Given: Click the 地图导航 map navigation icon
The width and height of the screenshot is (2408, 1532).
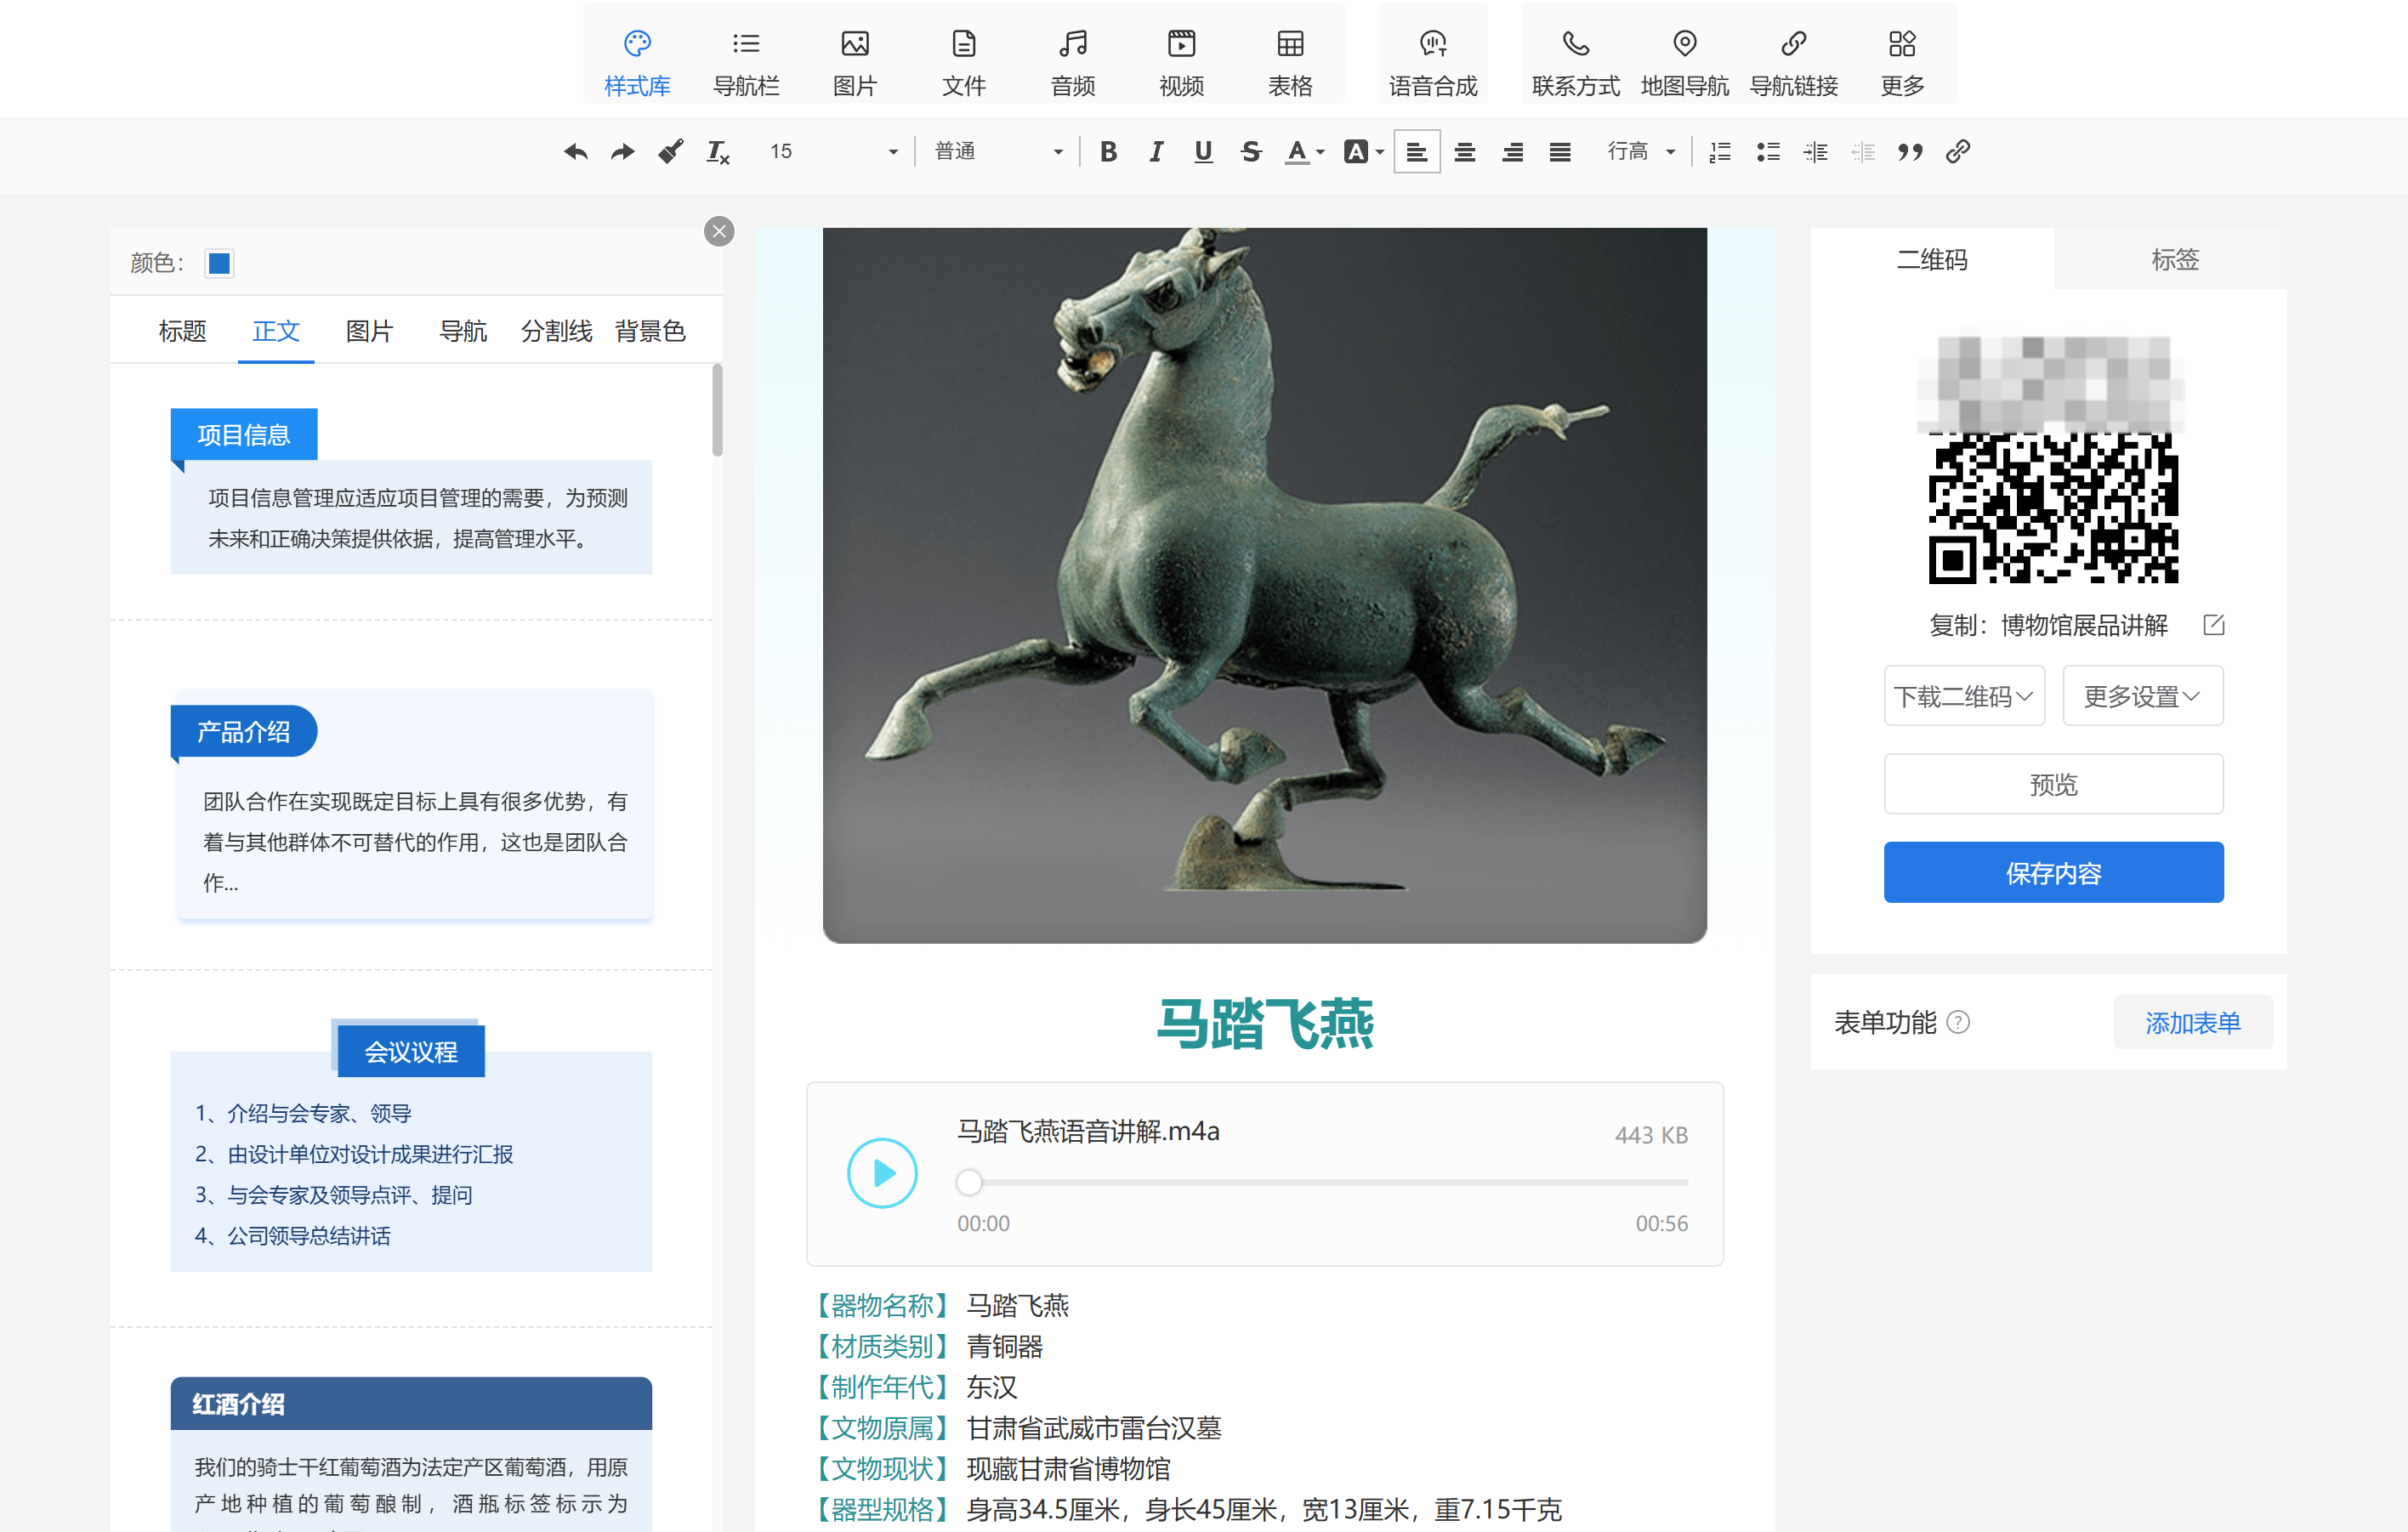Looking at the screenshot, I should pyautogui.click(x=1684, y=60).
